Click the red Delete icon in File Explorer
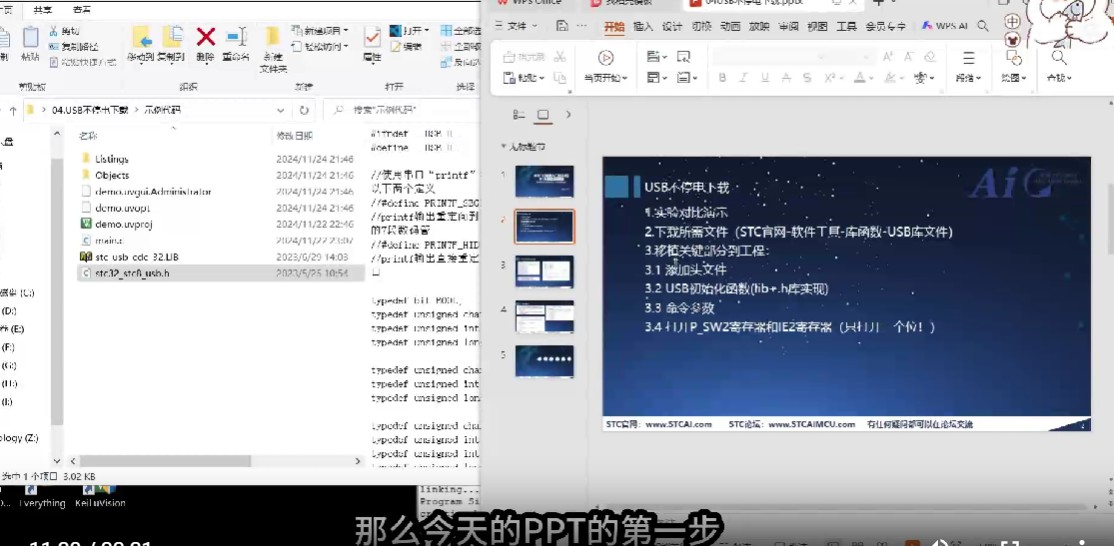The height and width of the screenshot is (546, 1114). pyautogui.click(x=206, y=37)
